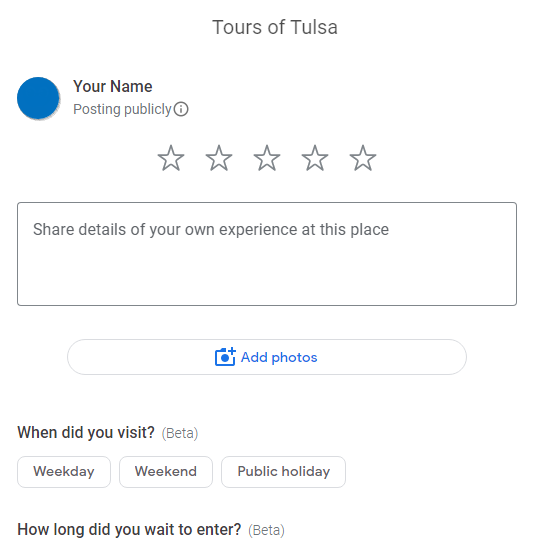Focus the share your experience text box
Viewport: 550px width, 550px height.
coord(267,254)
